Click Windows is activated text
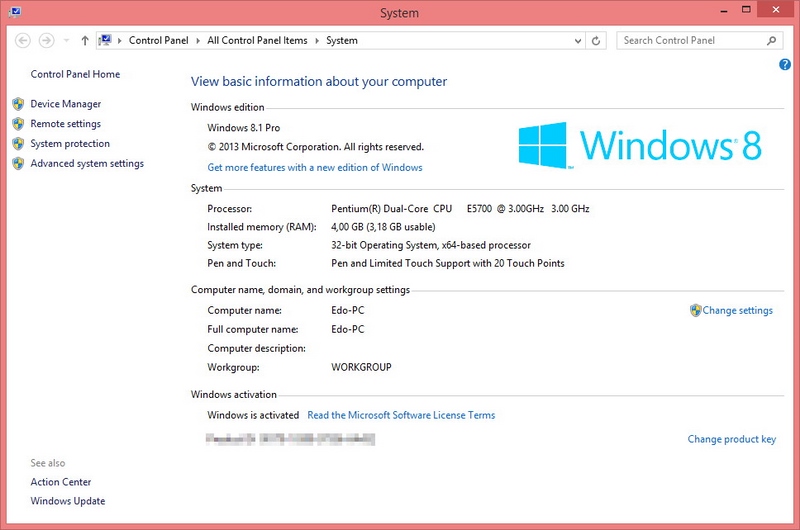Image resolution: width=800 pixels, height=530 pixels. click(x=253, y=415)
